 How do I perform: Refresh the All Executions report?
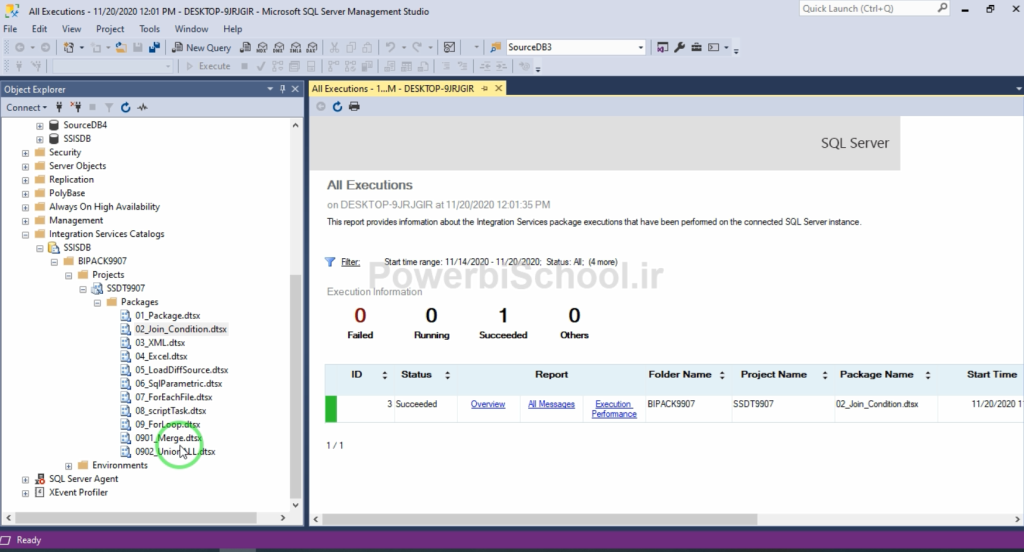coord(338,107)
